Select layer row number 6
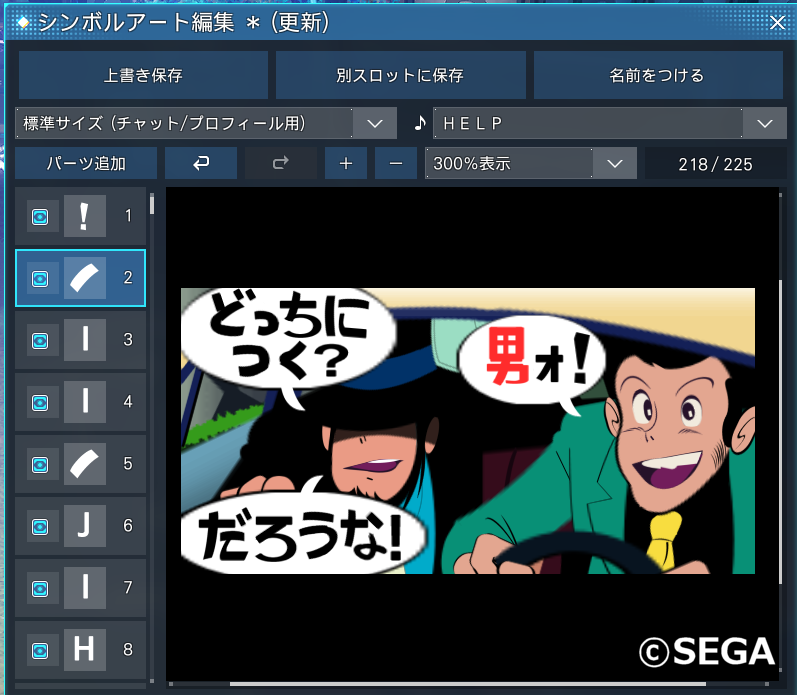Image resolution: width=797 pixels, height=695 pixels. [80, 526]
